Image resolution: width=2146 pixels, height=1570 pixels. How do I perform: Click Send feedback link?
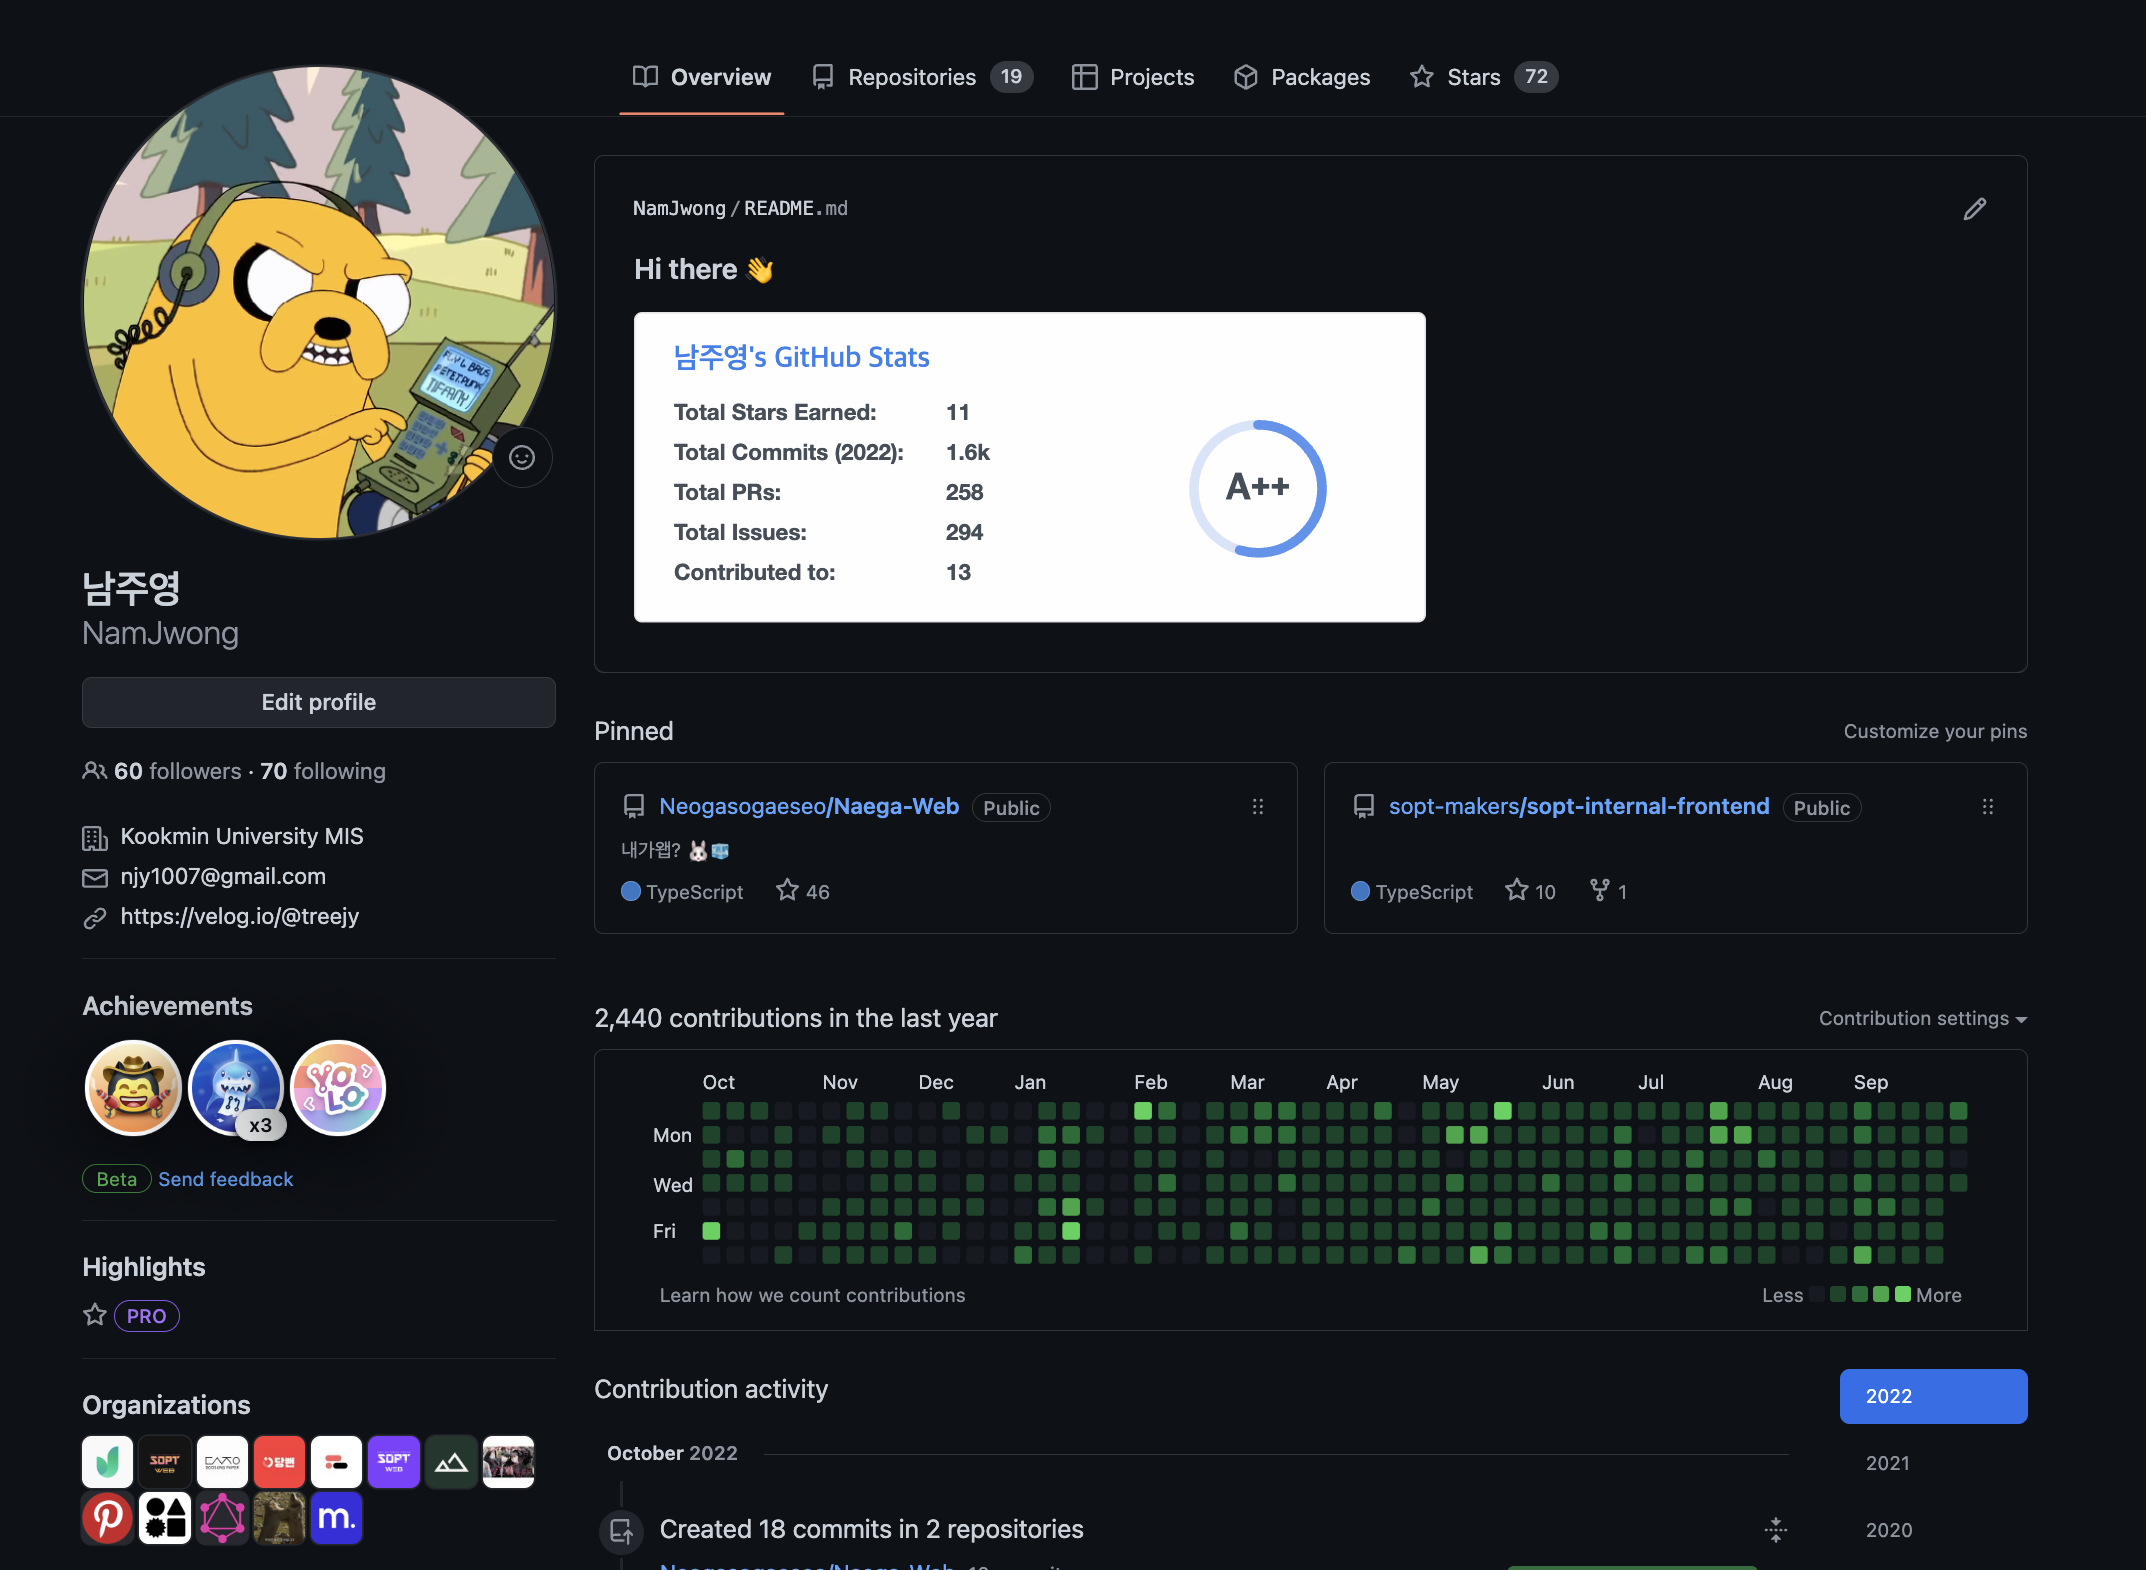click(226, 1179)
